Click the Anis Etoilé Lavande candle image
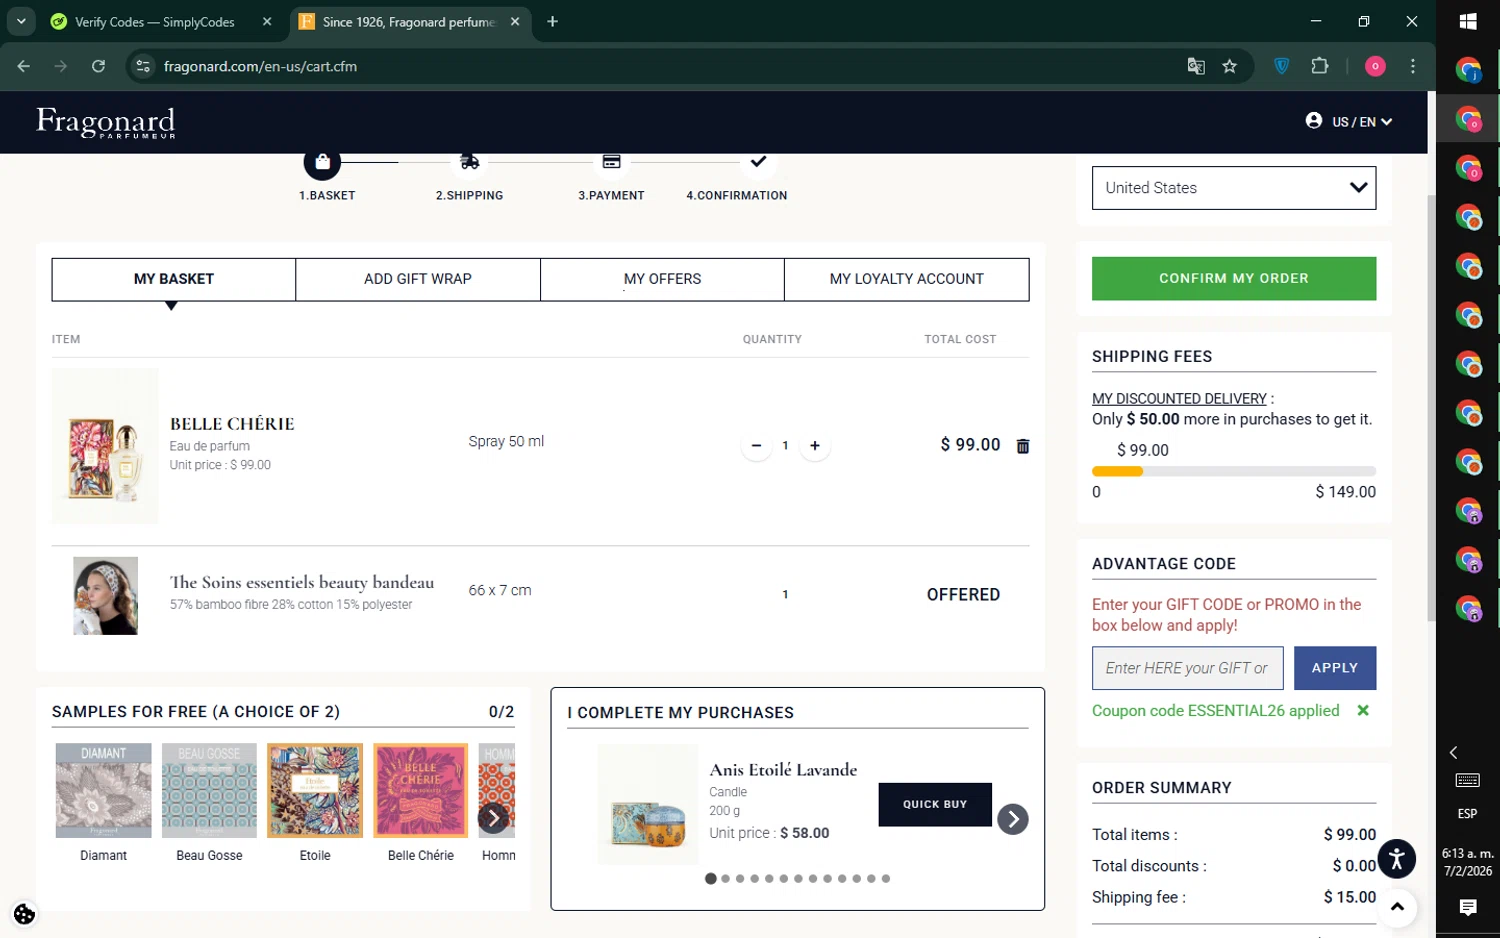 coord(648,804)
